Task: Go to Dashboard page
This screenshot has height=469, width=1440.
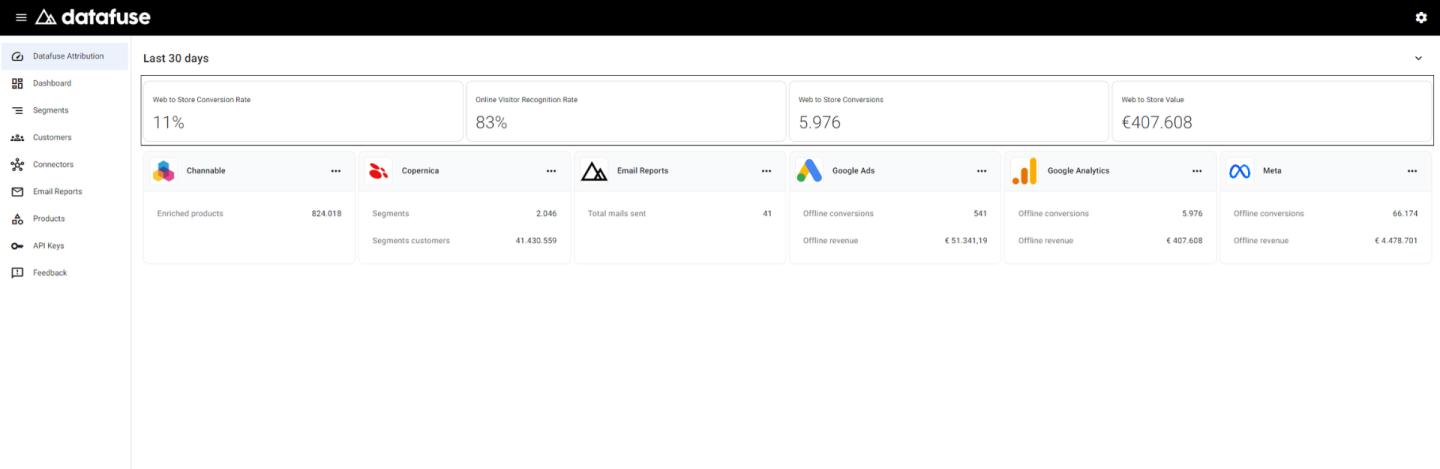Action: click(x=65, y=83)
